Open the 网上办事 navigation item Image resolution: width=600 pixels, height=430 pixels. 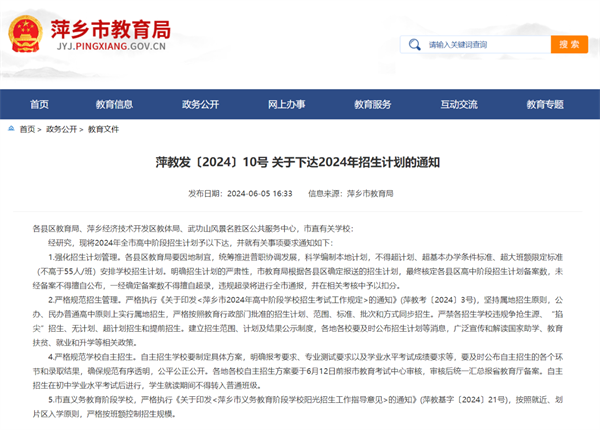click(x=287, y=104)
